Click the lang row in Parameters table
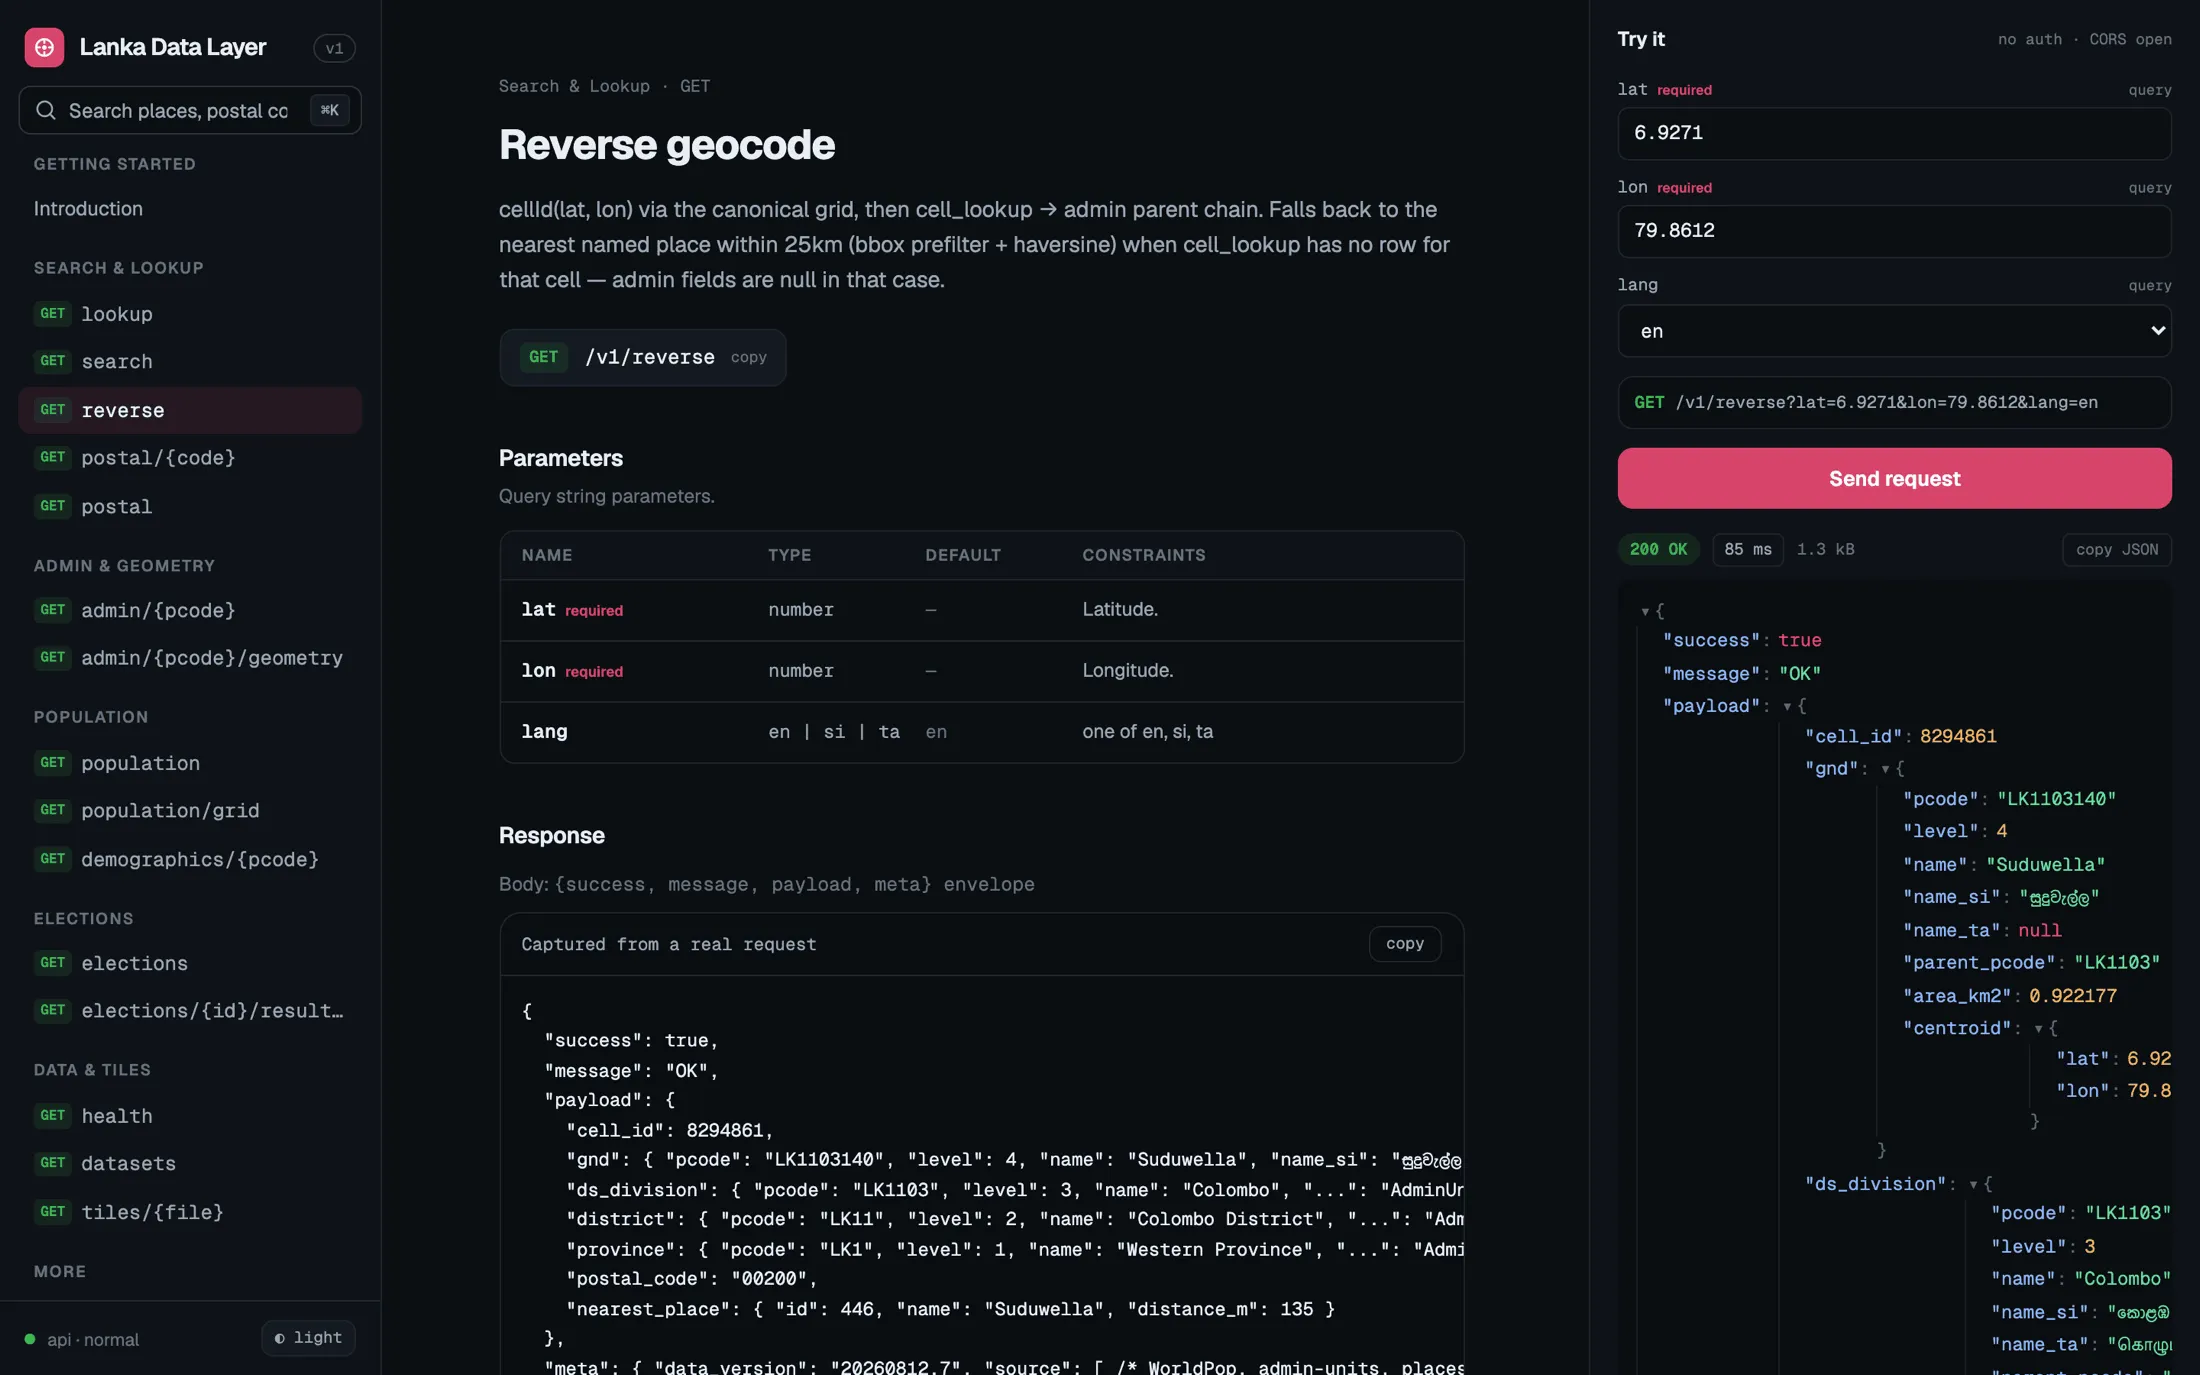Viewport: 2200px width, 1375px height. click(x=982, y=732)
